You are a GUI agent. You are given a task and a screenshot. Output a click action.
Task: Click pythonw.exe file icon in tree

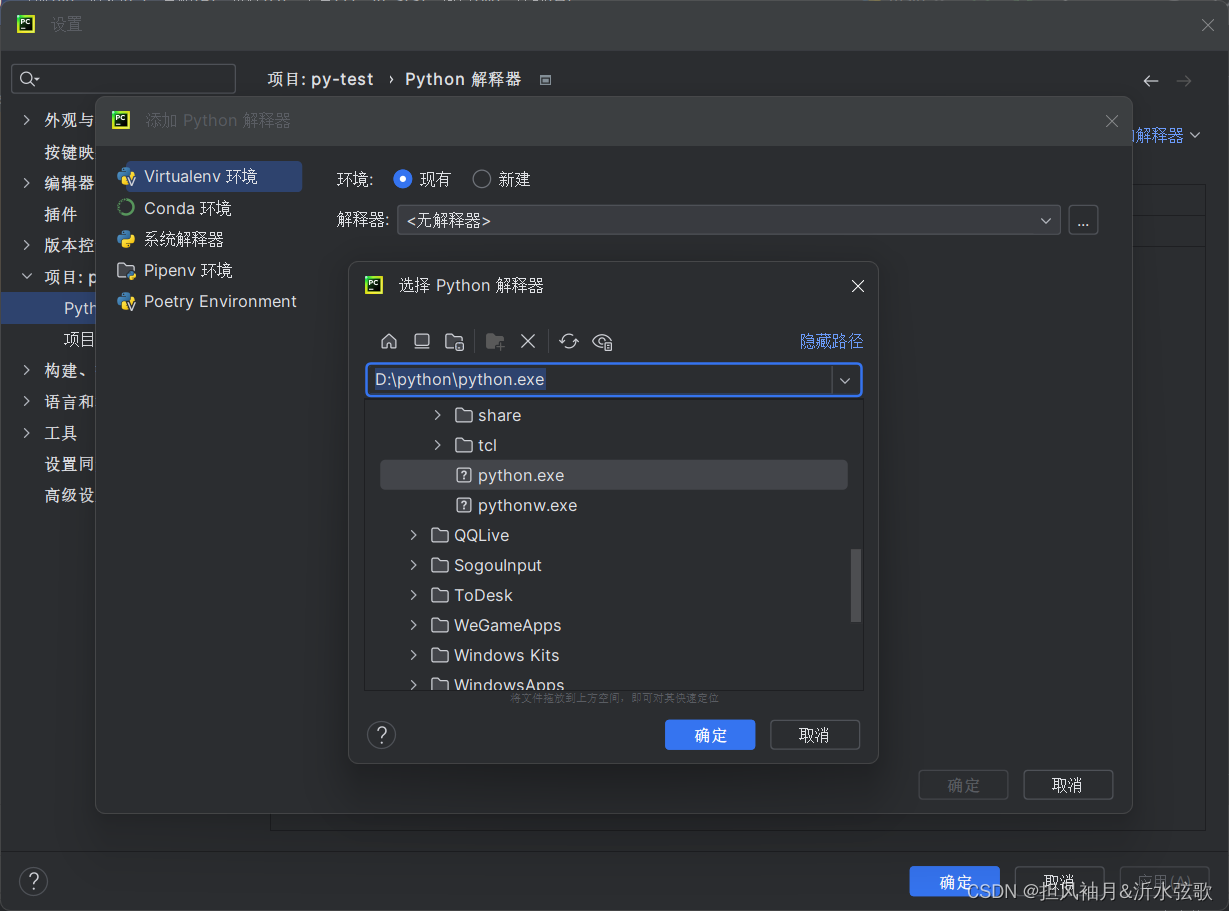[x=464, y=505]
